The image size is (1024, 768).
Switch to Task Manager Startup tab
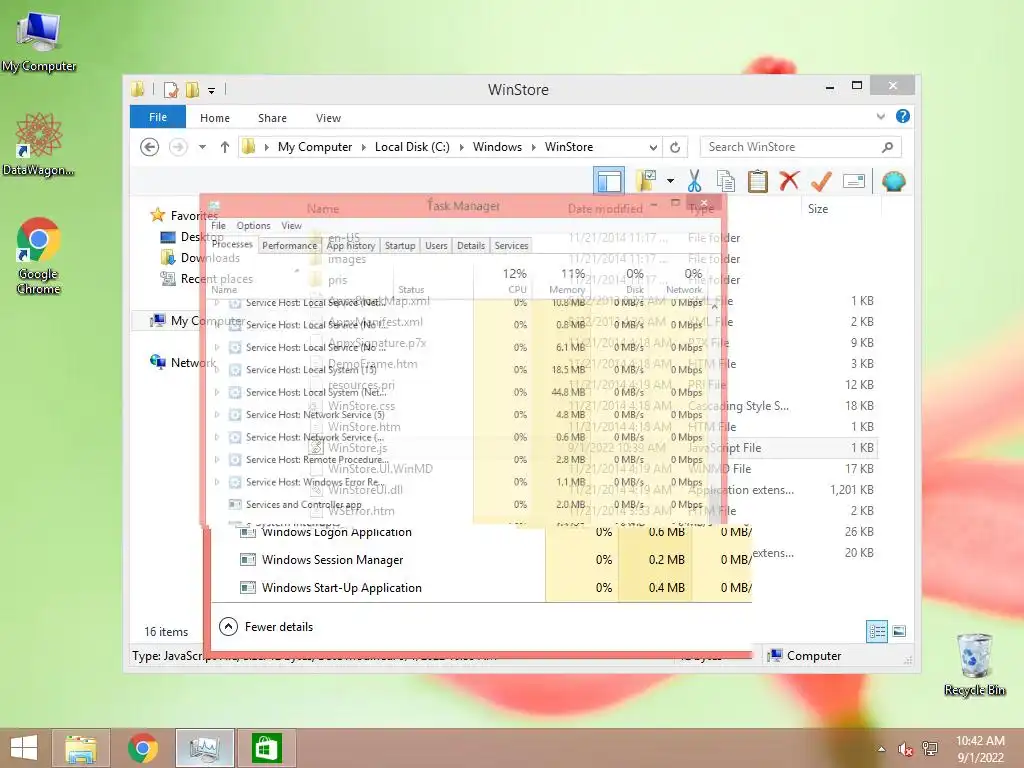(x=400, y=246)
